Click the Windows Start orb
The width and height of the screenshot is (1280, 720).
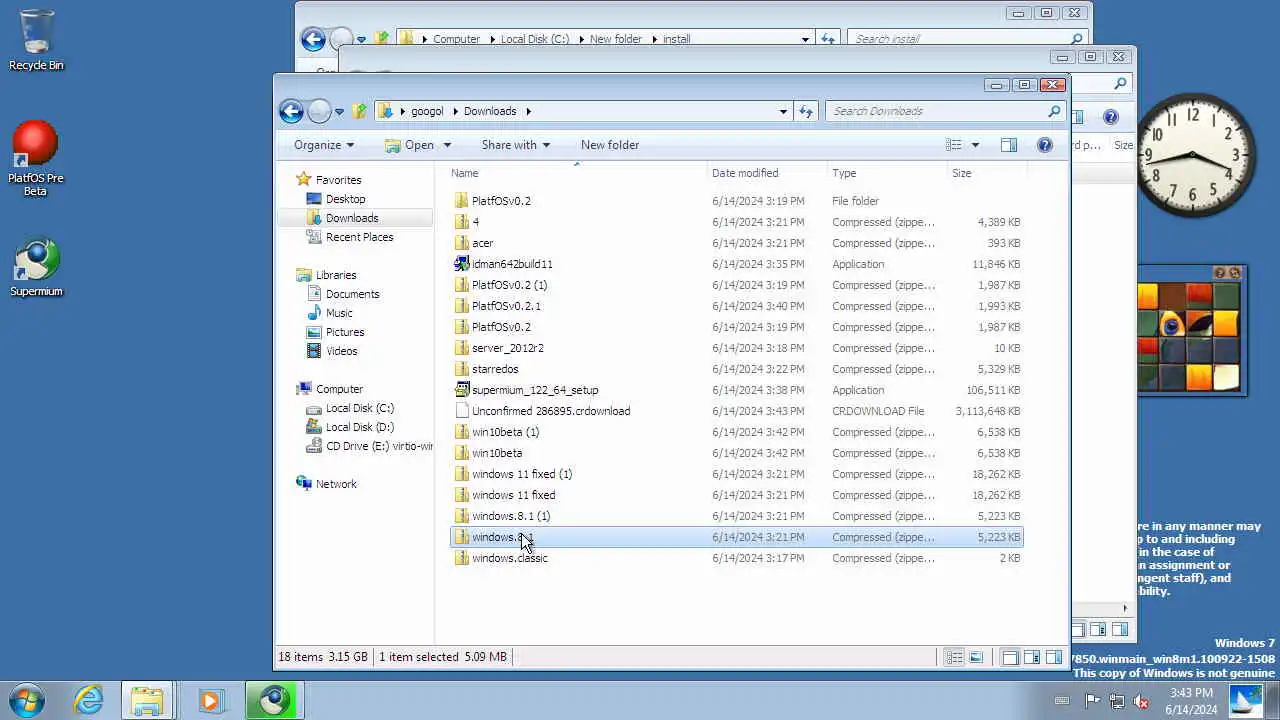[x=27, y=700]
